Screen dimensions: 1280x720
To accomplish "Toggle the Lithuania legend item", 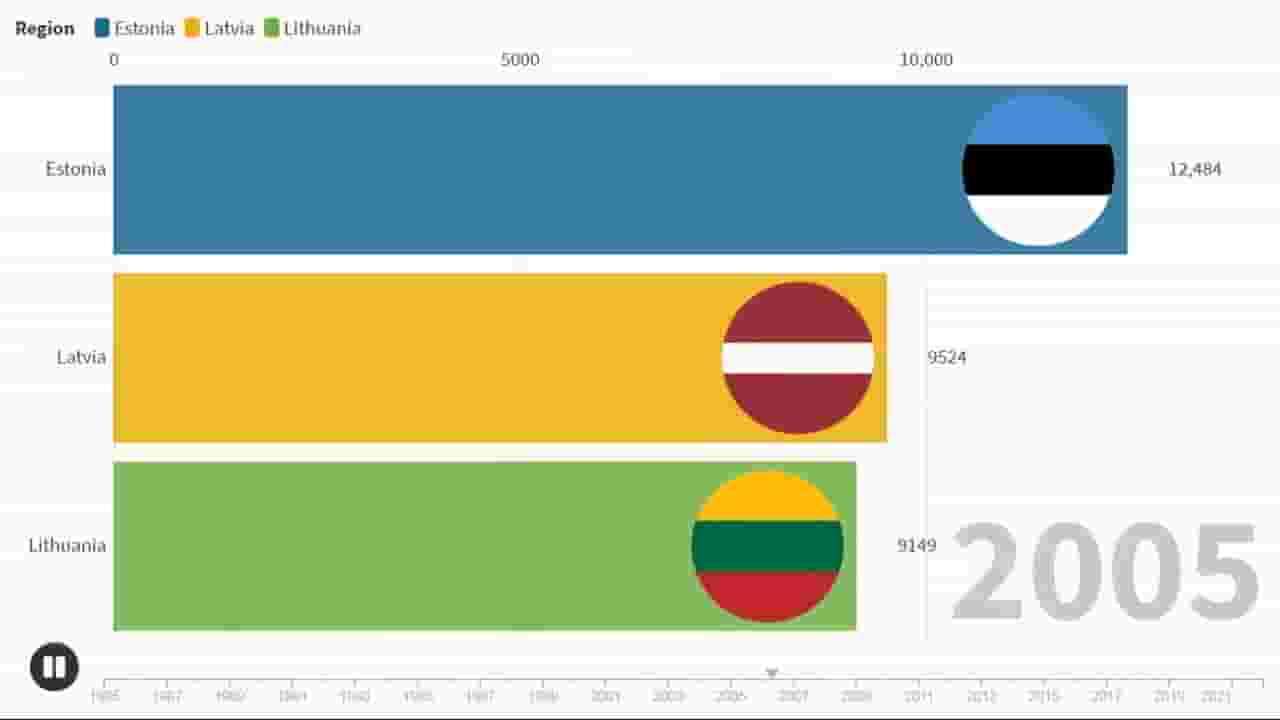I will click(x=312, y=28).
